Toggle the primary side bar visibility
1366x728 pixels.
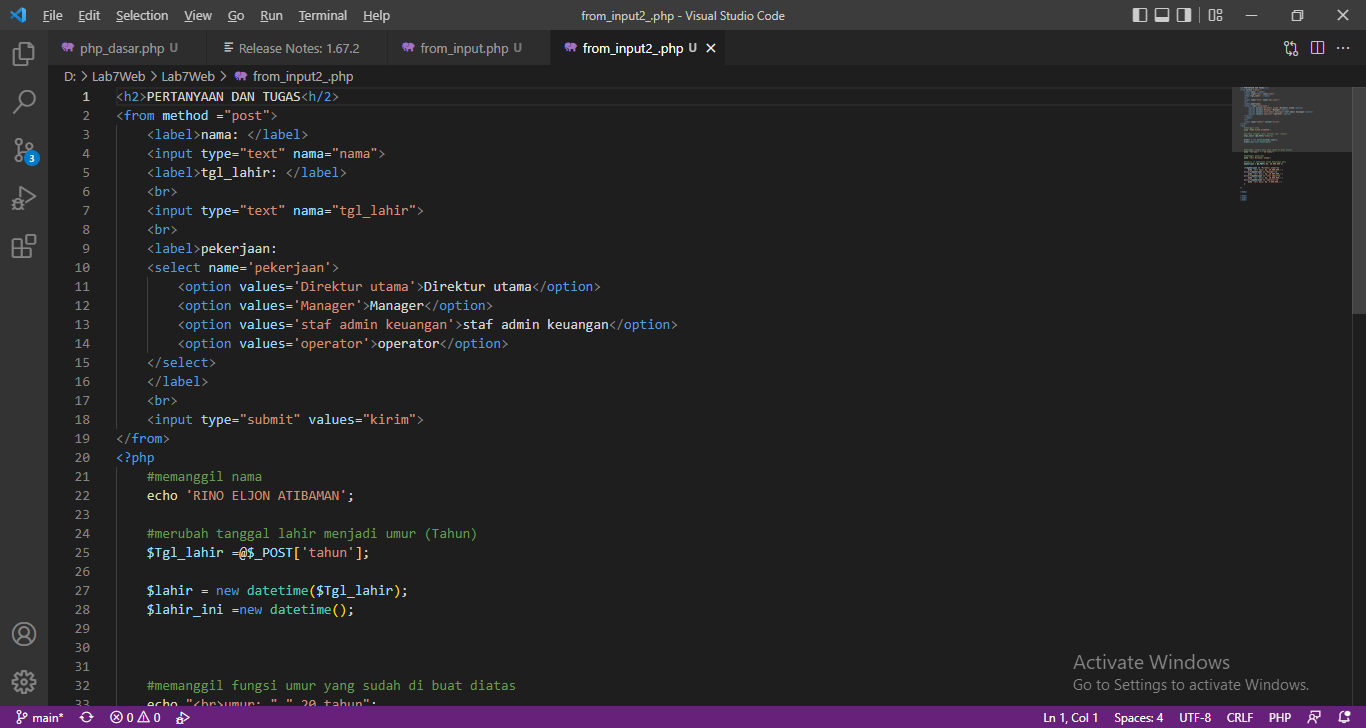(x=1140, y=15)
